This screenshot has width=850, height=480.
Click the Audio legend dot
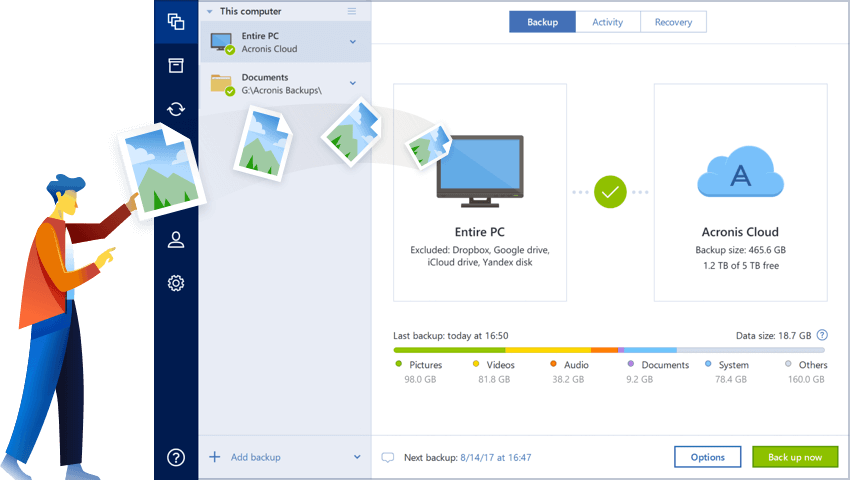[553, 364]
